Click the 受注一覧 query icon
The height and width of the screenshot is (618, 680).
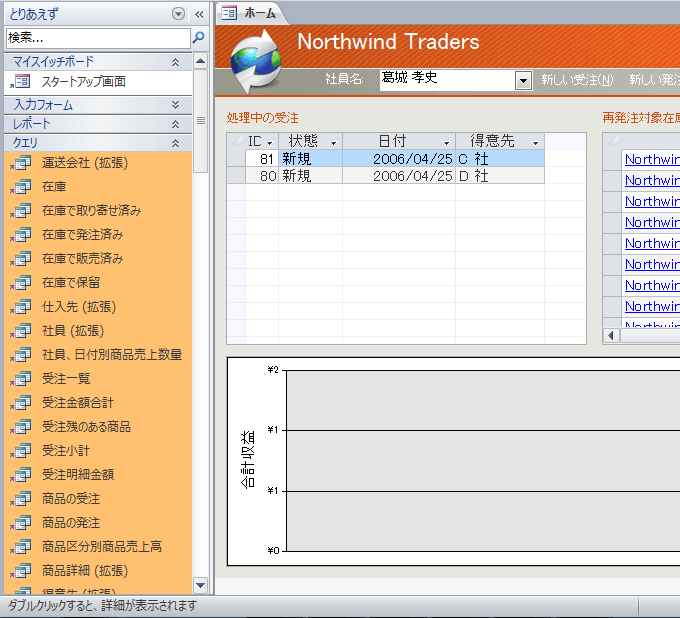pos(21,379)
